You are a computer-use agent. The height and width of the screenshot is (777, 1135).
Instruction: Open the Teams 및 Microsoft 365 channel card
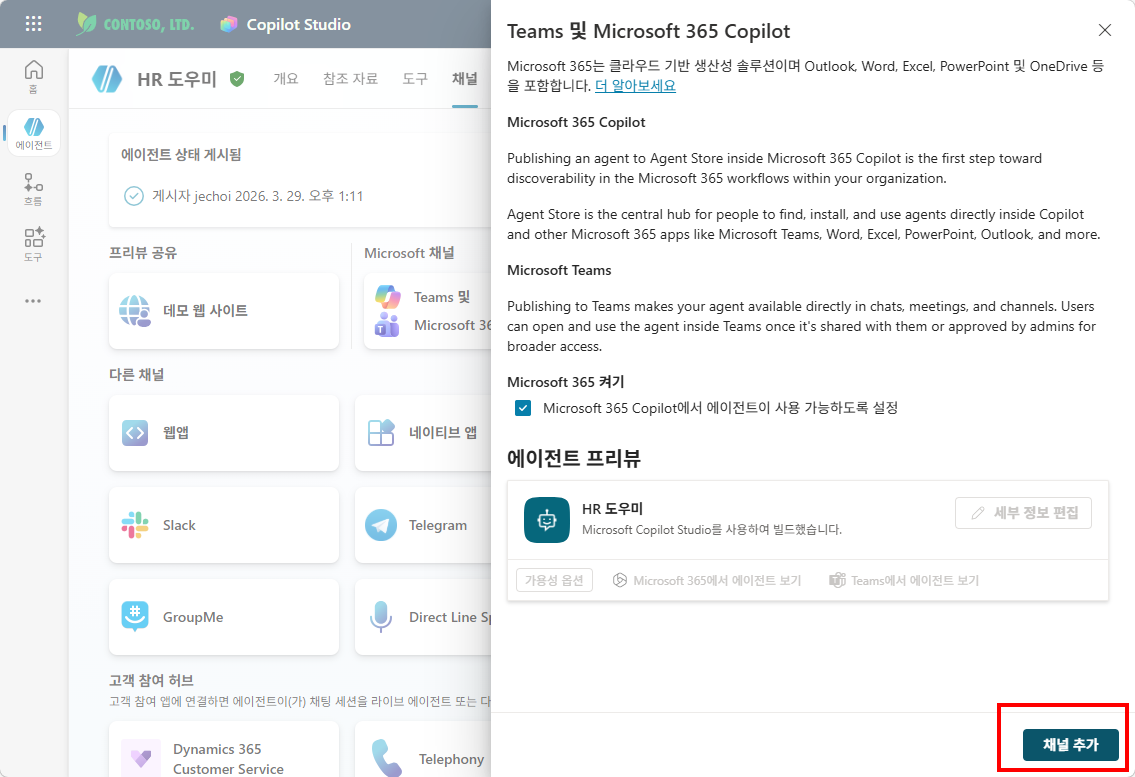coord(428,311)
